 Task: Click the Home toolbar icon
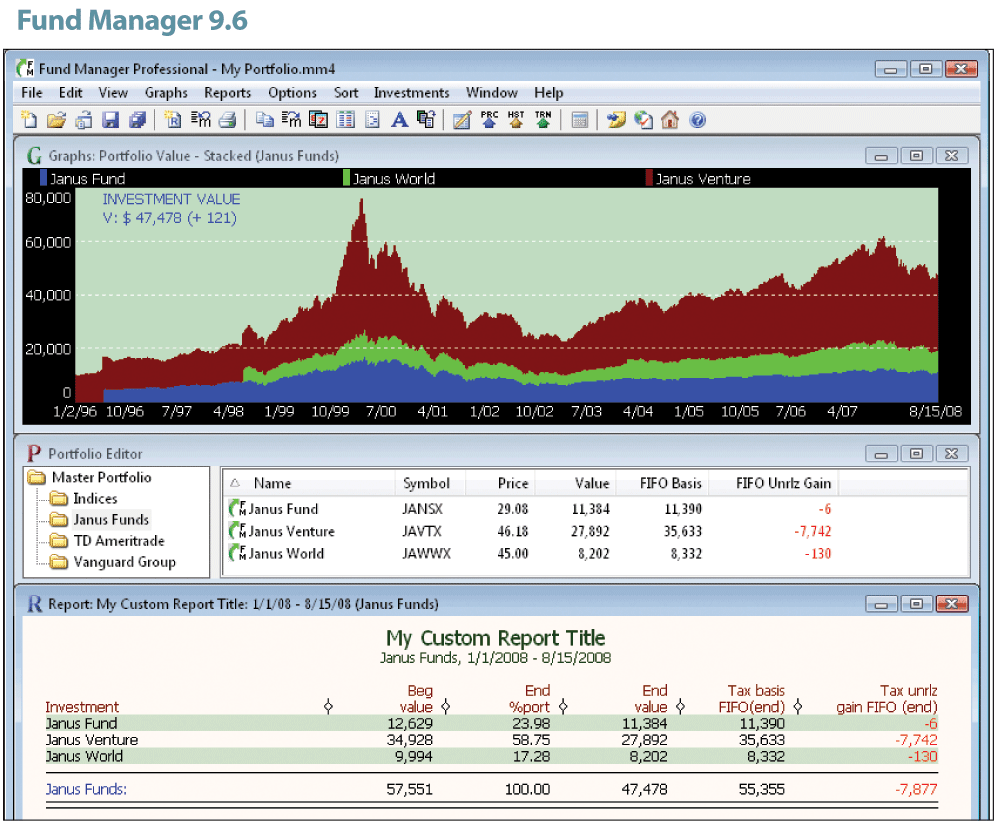(670, 120)
